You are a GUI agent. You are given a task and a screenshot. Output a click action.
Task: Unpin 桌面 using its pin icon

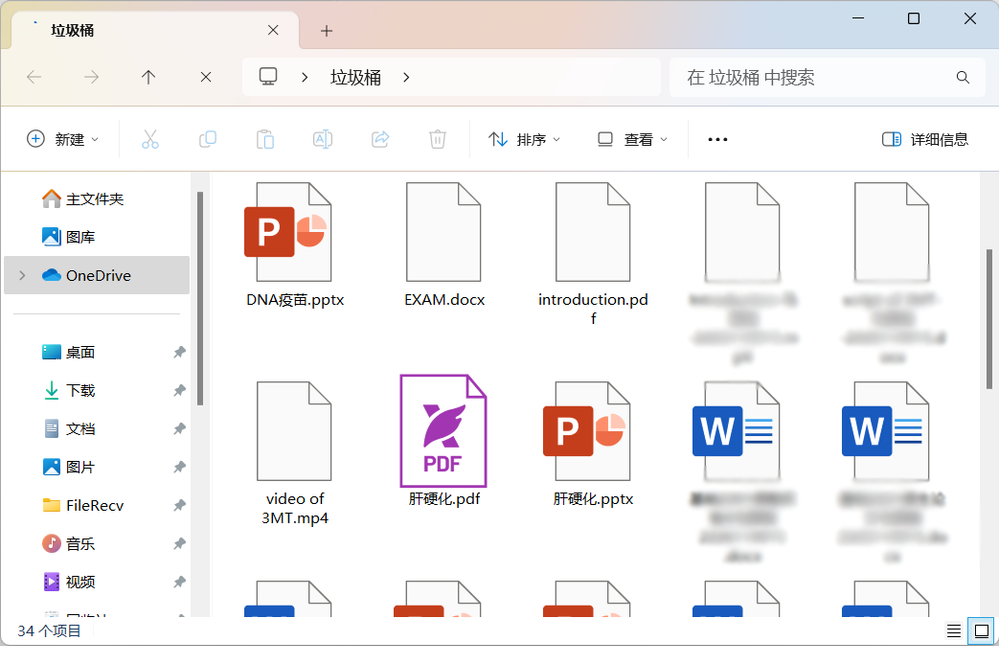pos(180,352)
